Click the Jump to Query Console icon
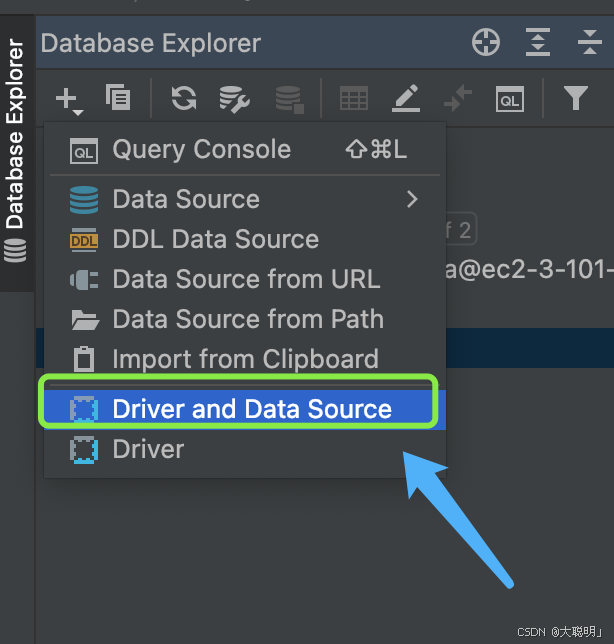 coord(510,98)
